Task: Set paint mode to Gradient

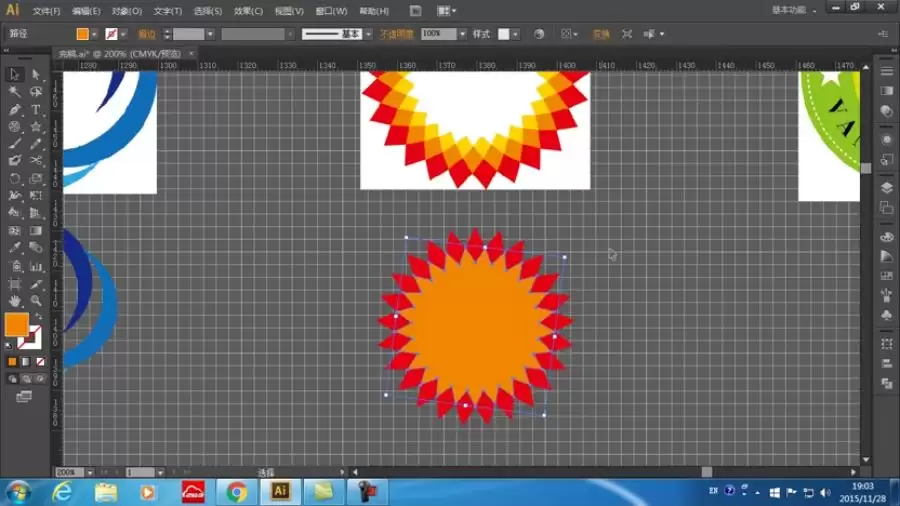Action: tap(26, 361)
